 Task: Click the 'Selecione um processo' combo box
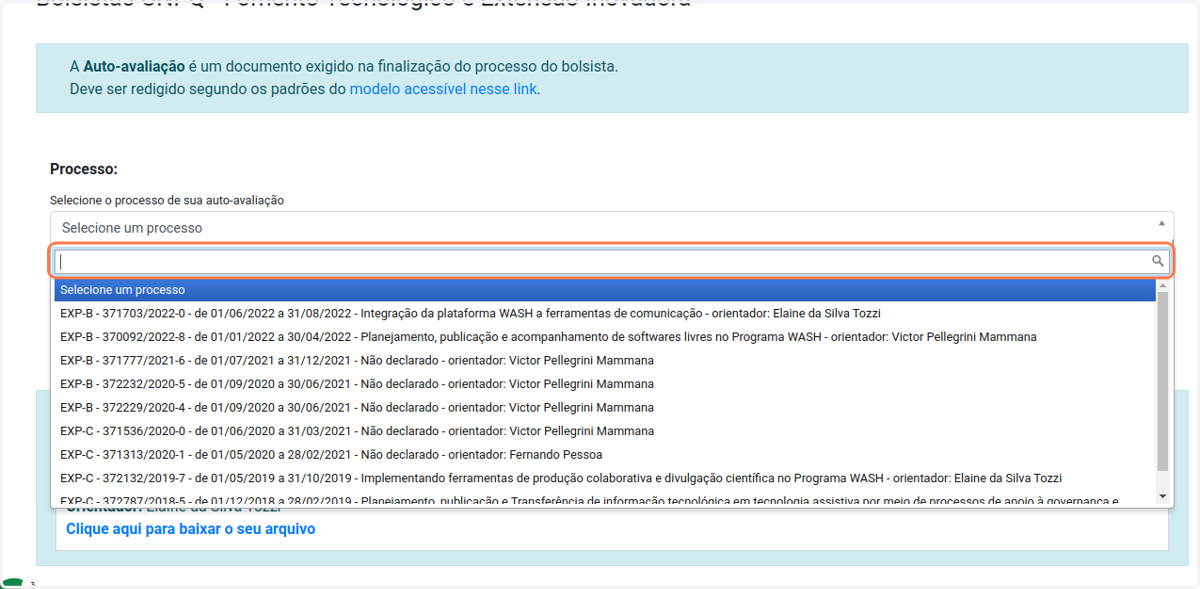[x=612, y=228]
